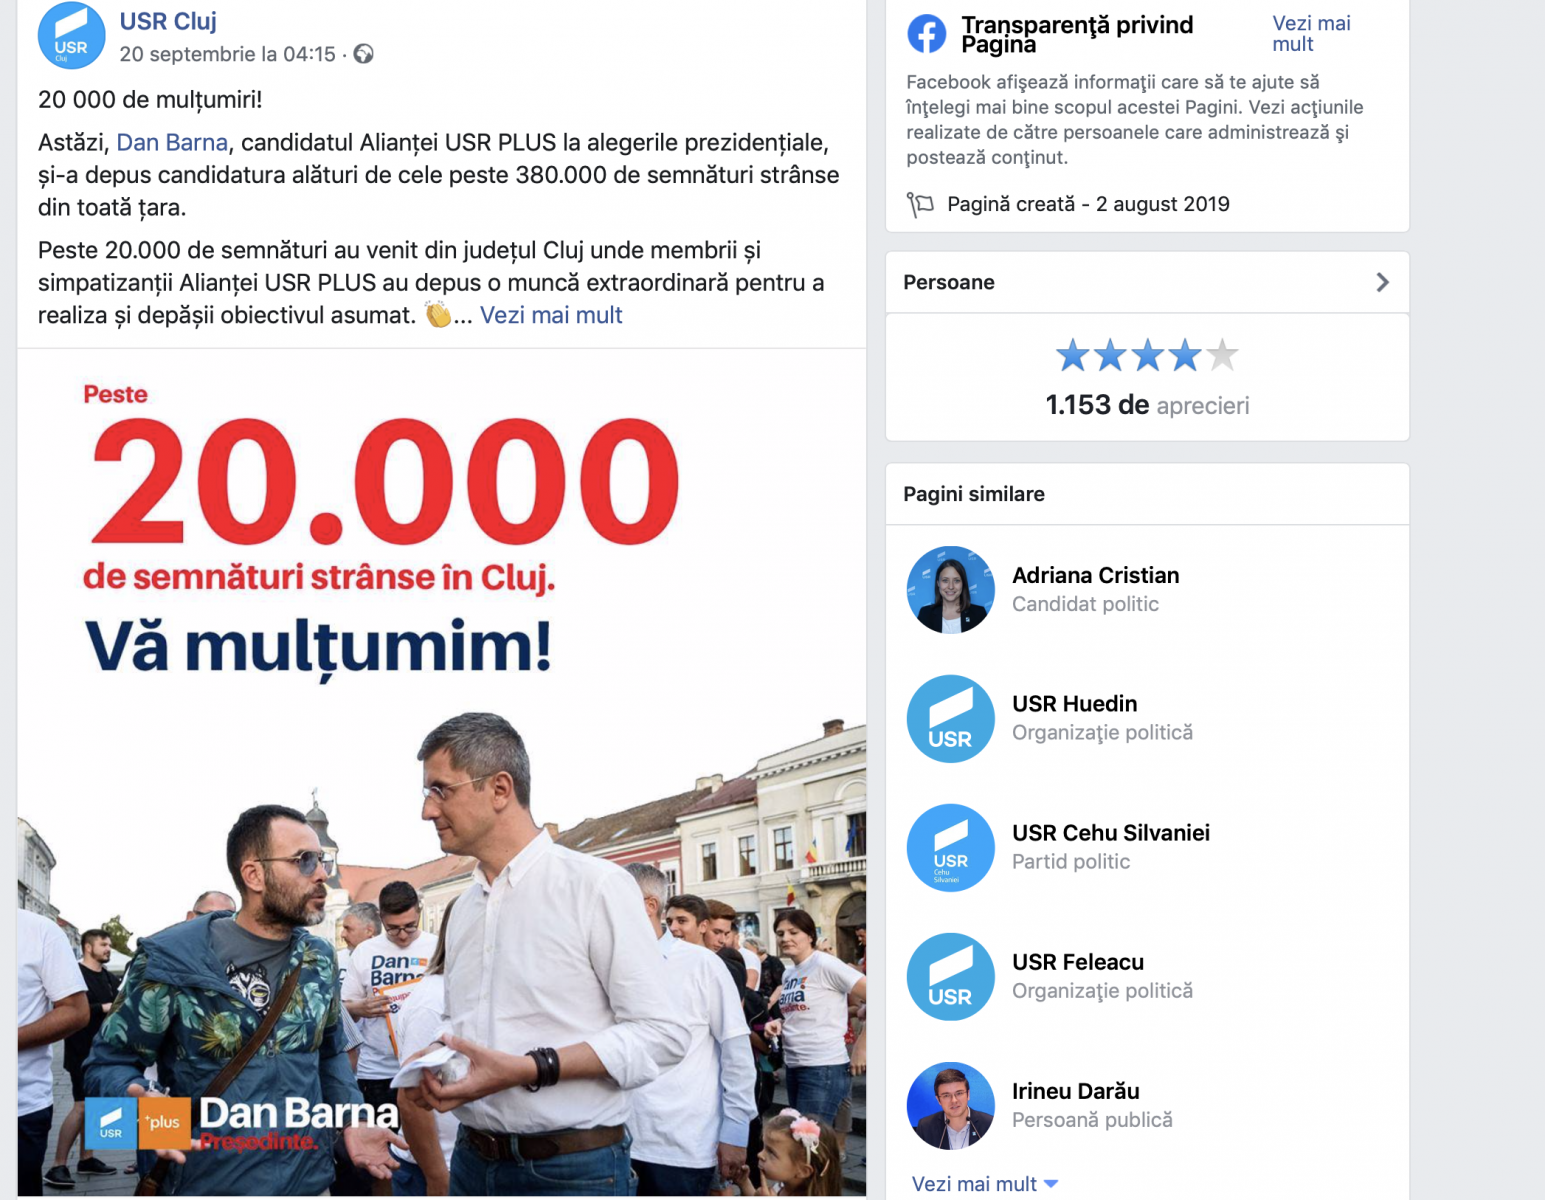Click the Facebook logo in the transparency panel

tap(926, 34)
